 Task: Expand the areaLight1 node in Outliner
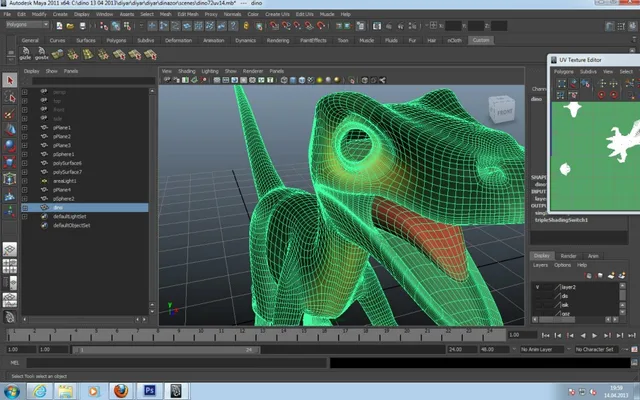[x=25, y=181]
